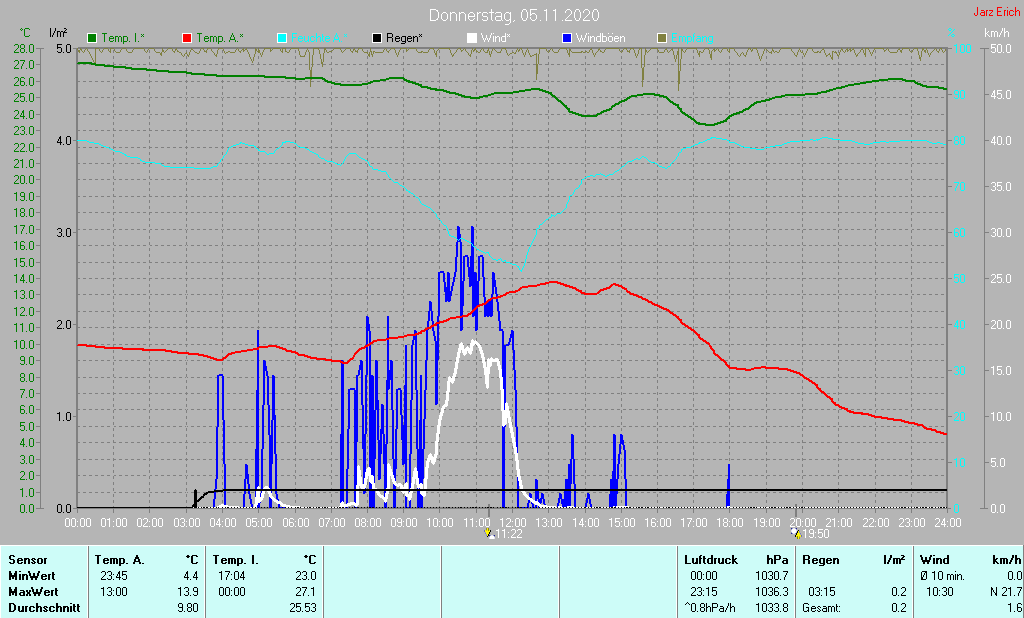Click the marker icon beside 11:22
The height and width of the screenshot is (618, 1024).
488,534
